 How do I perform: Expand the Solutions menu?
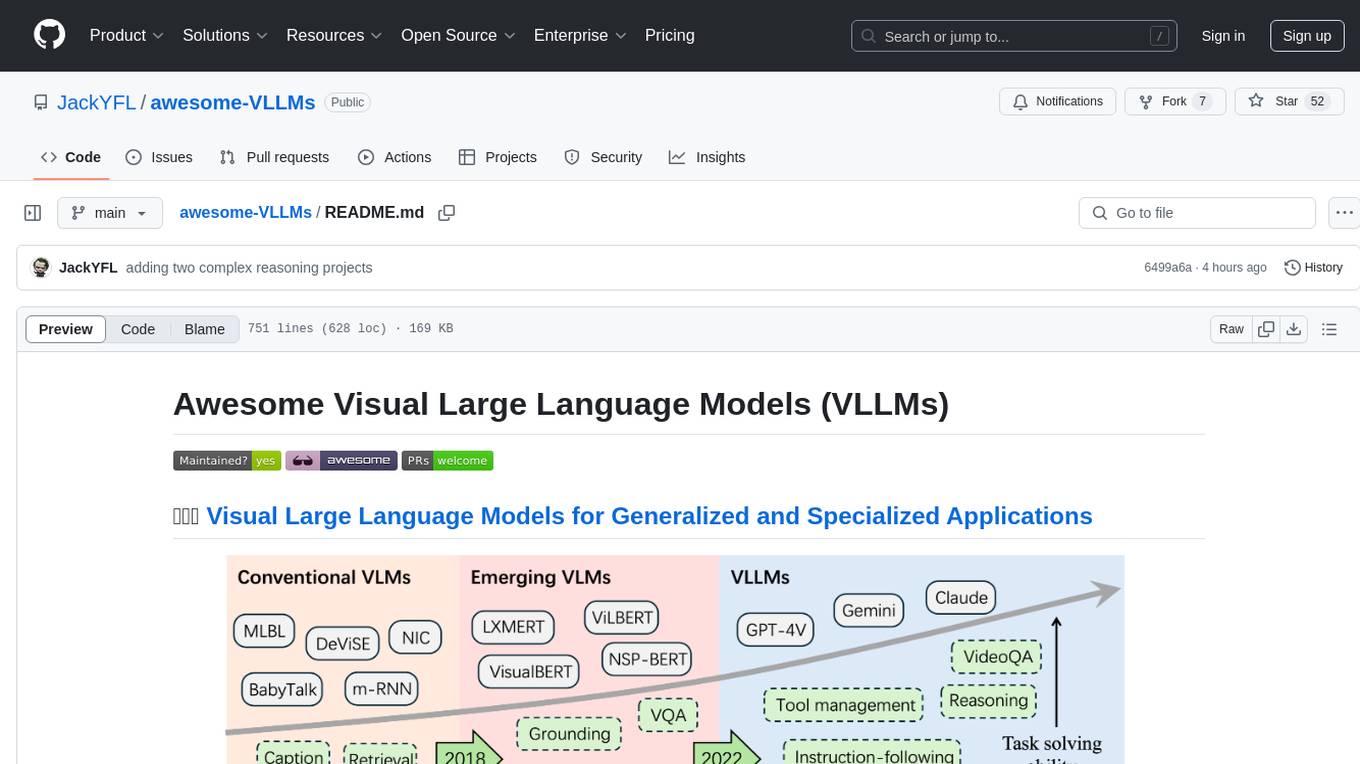225,35
